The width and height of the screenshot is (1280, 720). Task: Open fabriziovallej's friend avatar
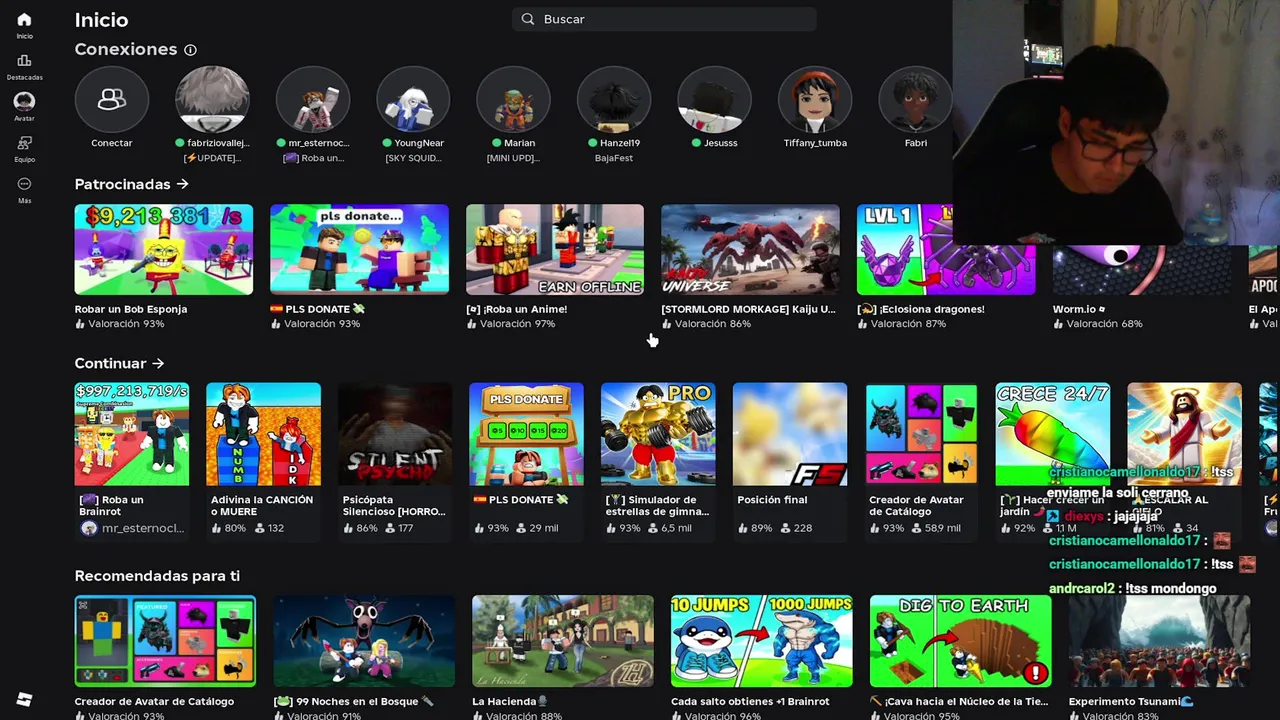[x=212, y=99]
